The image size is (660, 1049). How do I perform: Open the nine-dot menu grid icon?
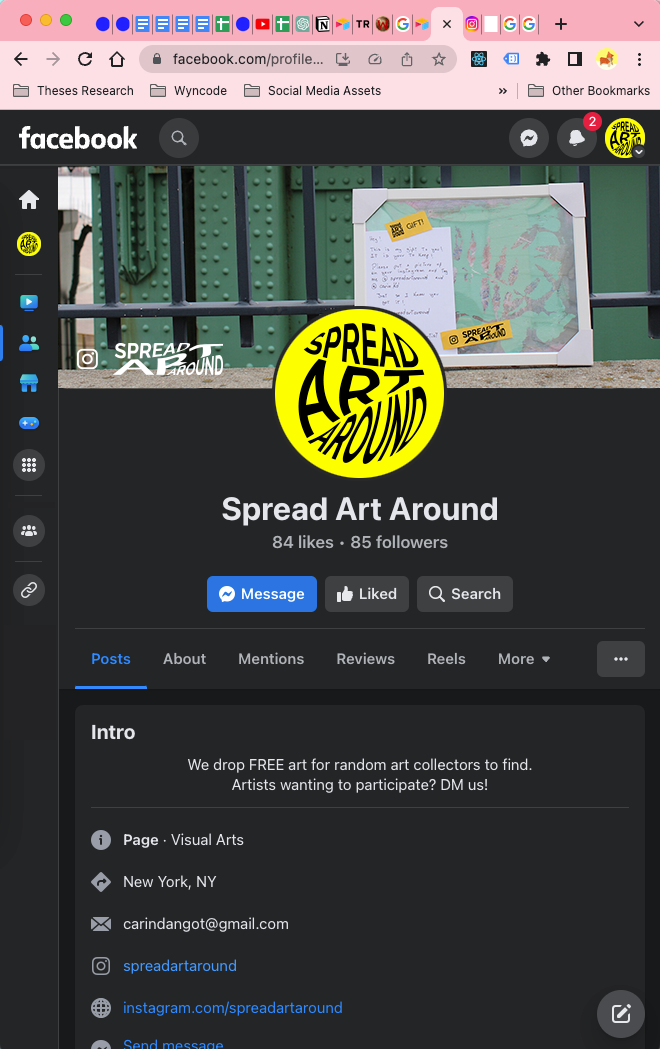click(x=29, y=465)
